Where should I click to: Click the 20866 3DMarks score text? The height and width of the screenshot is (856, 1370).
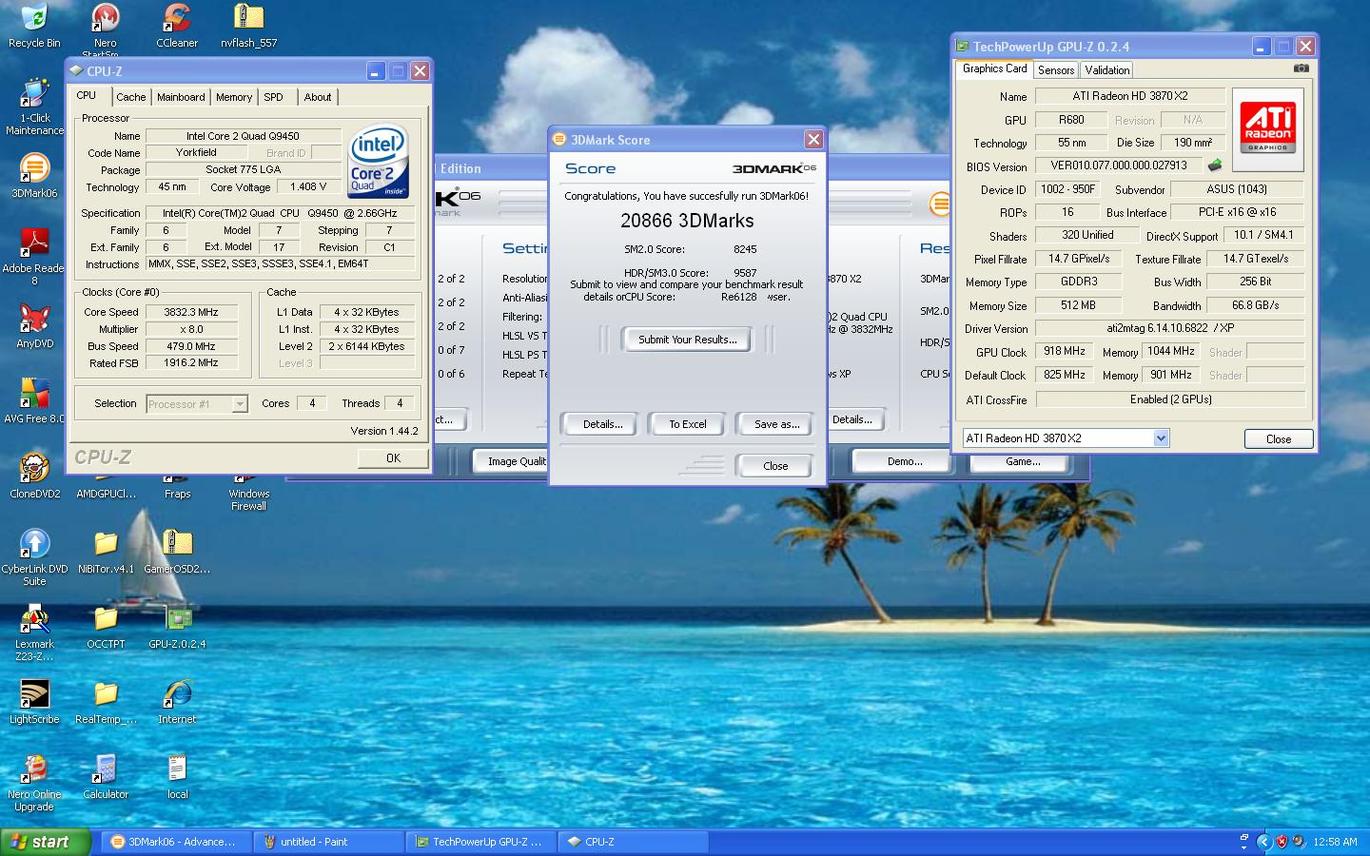pyautogui.click(x=687, y=221)
